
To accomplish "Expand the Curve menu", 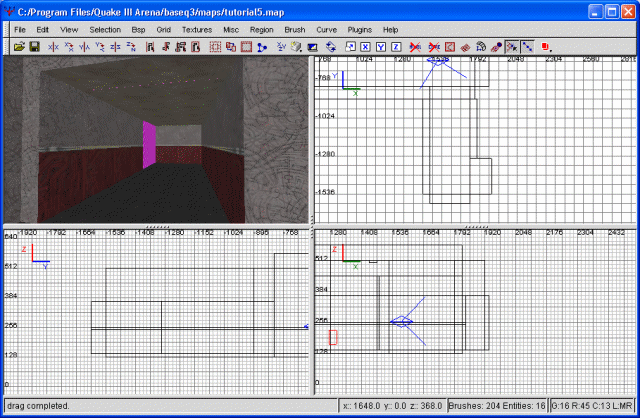I will pyautogui.click(x=327, y=30).
